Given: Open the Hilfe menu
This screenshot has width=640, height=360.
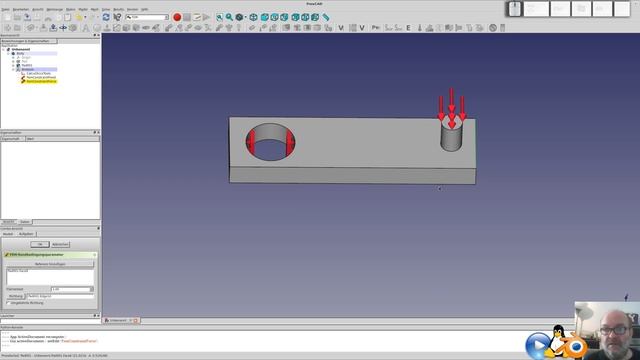Looking at the screenshot, I should click(144, 9).
